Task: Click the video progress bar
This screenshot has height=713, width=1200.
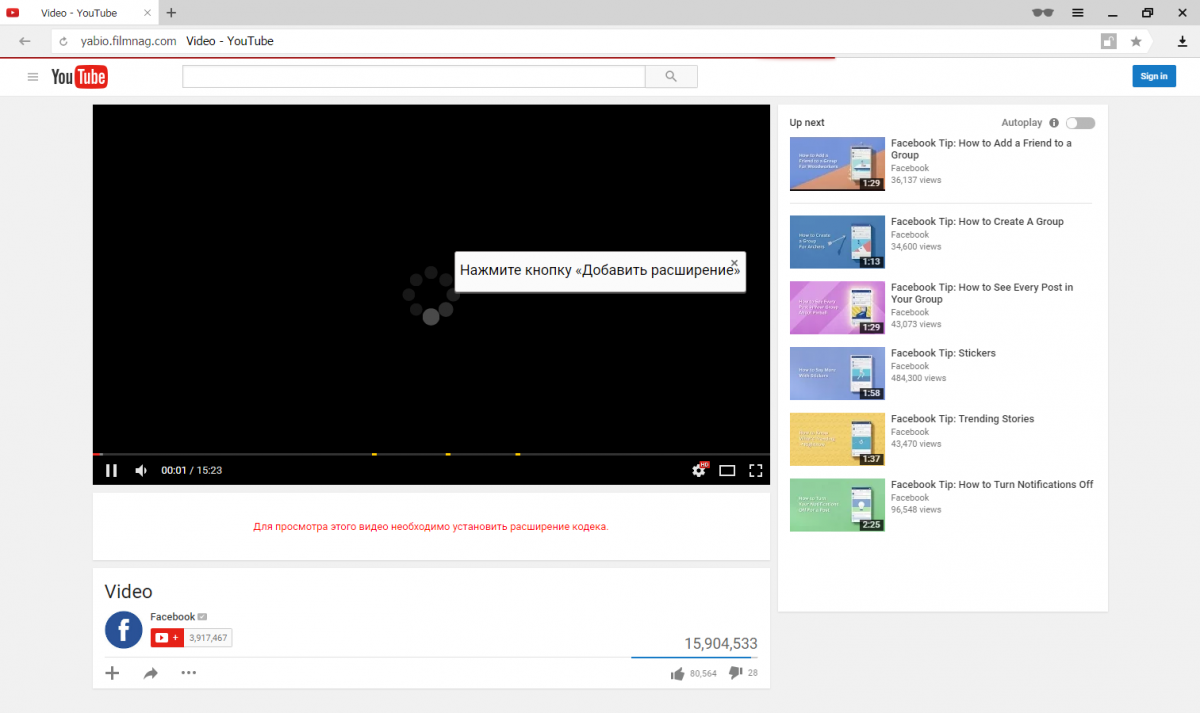Action: pyautogui.click(x=430, y=454)
